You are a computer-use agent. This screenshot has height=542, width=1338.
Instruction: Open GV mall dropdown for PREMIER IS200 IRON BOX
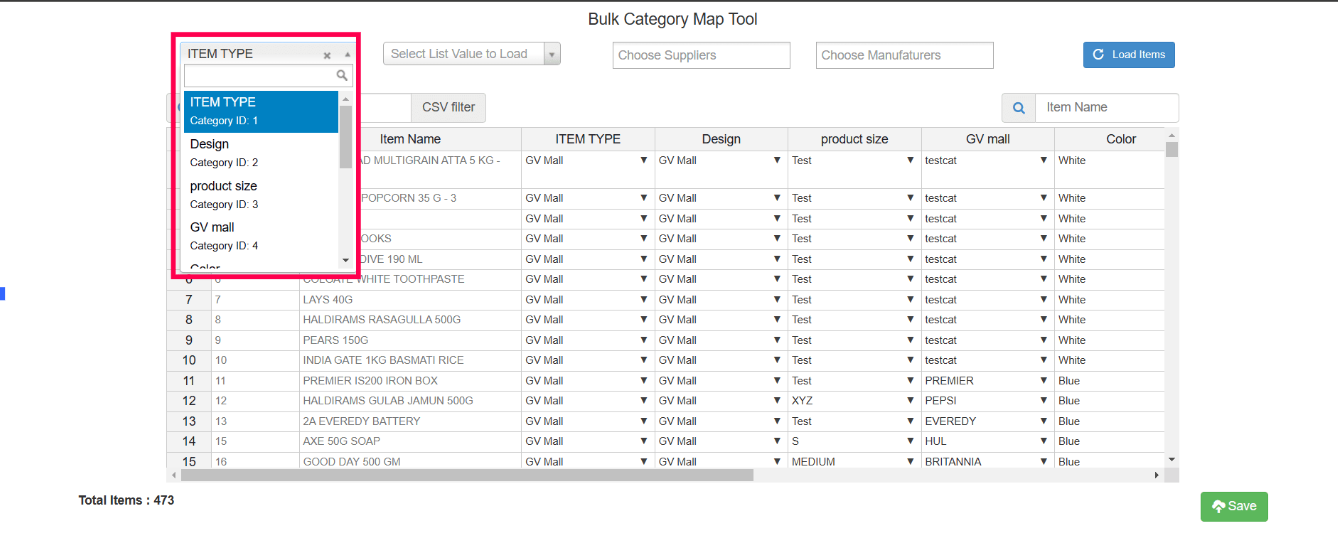[1043, 381]
